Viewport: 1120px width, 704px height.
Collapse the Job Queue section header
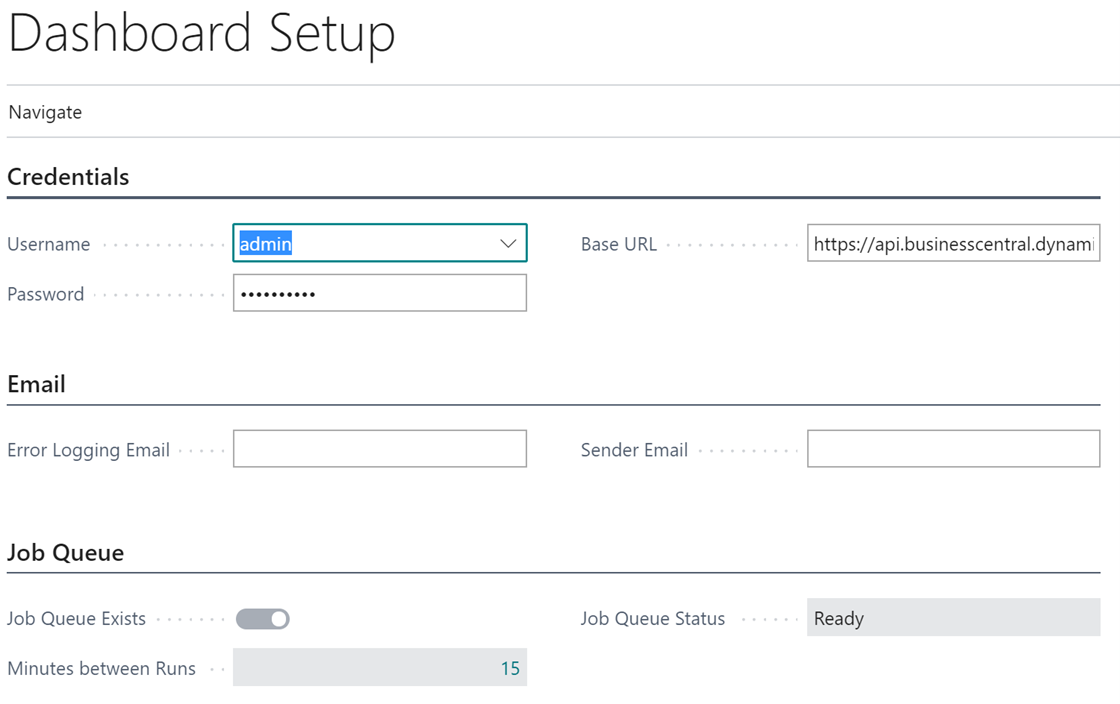[66, 553]
